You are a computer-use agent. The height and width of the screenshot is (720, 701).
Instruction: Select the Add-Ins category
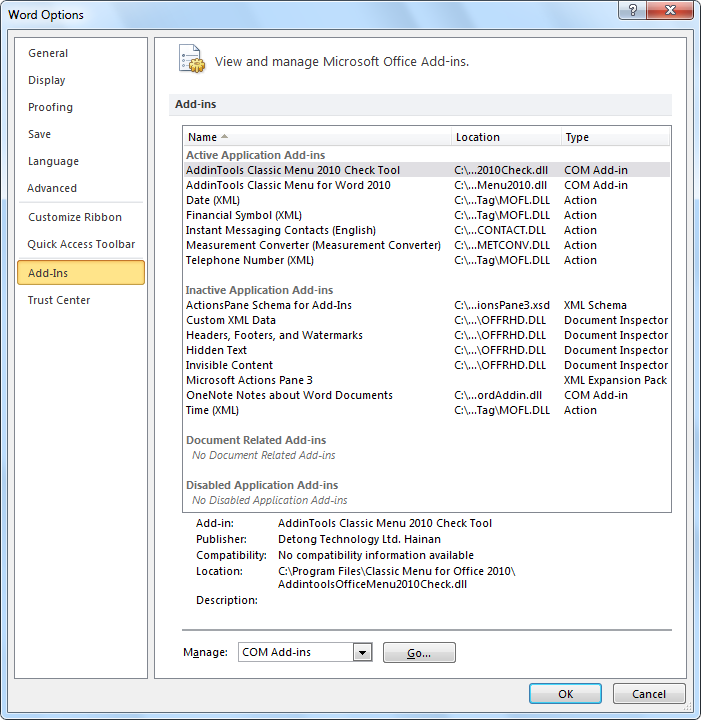tap(81, 273)
